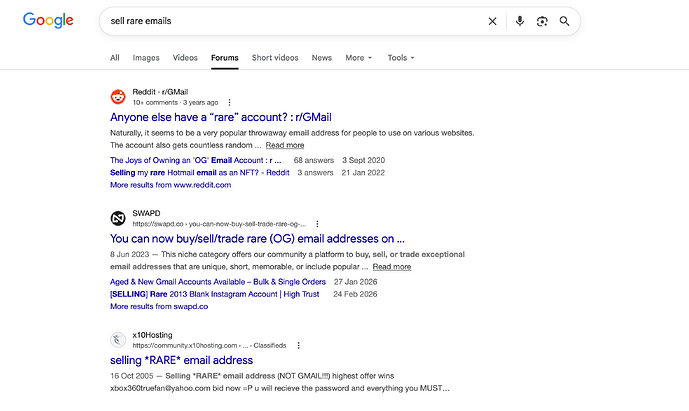Switch to the Short videos tab
689x411 pixels.
(x=275, y=58)
